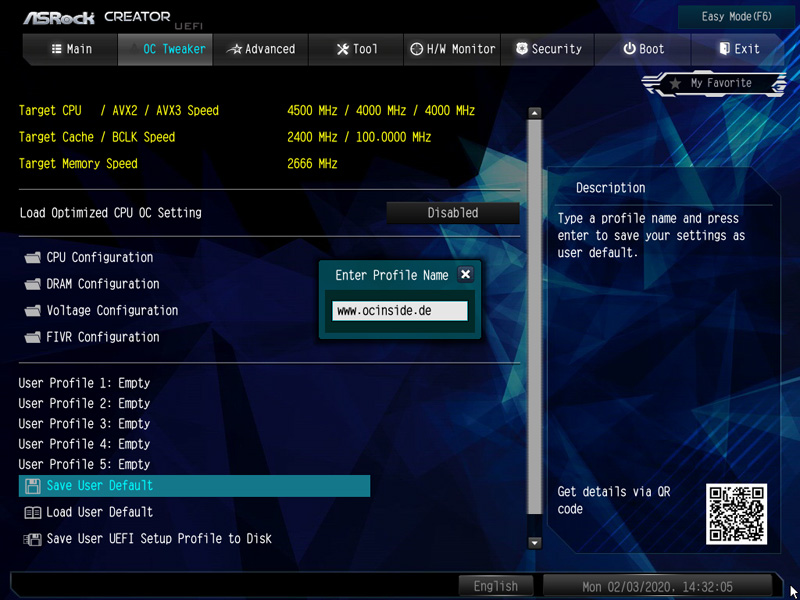Select User Profile 1: Empty
The height and width of the screenshot is (600, 800).
coord(84,383)
